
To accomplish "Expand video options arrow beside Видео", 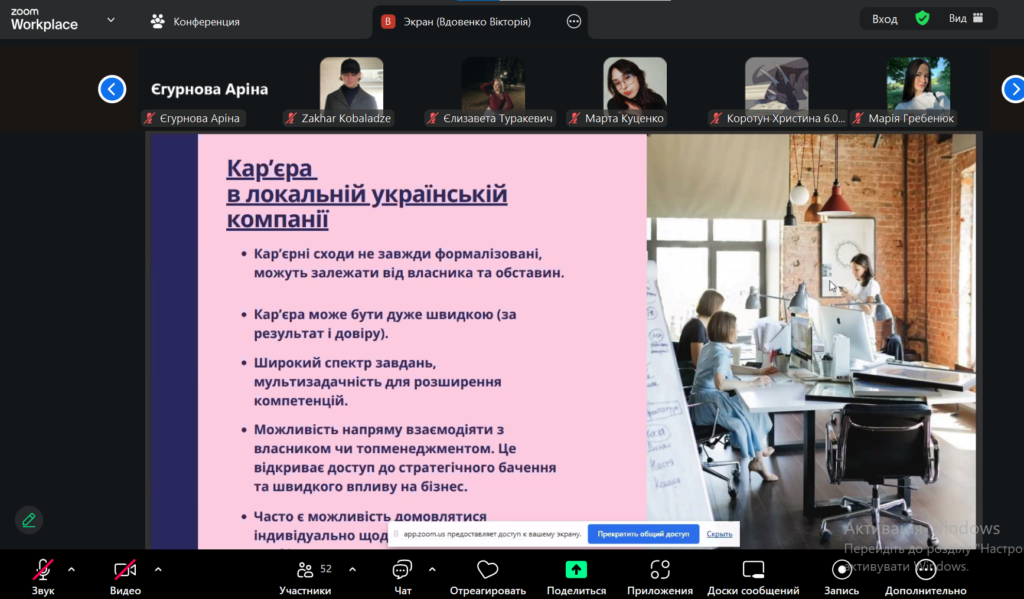I will 157,570.
